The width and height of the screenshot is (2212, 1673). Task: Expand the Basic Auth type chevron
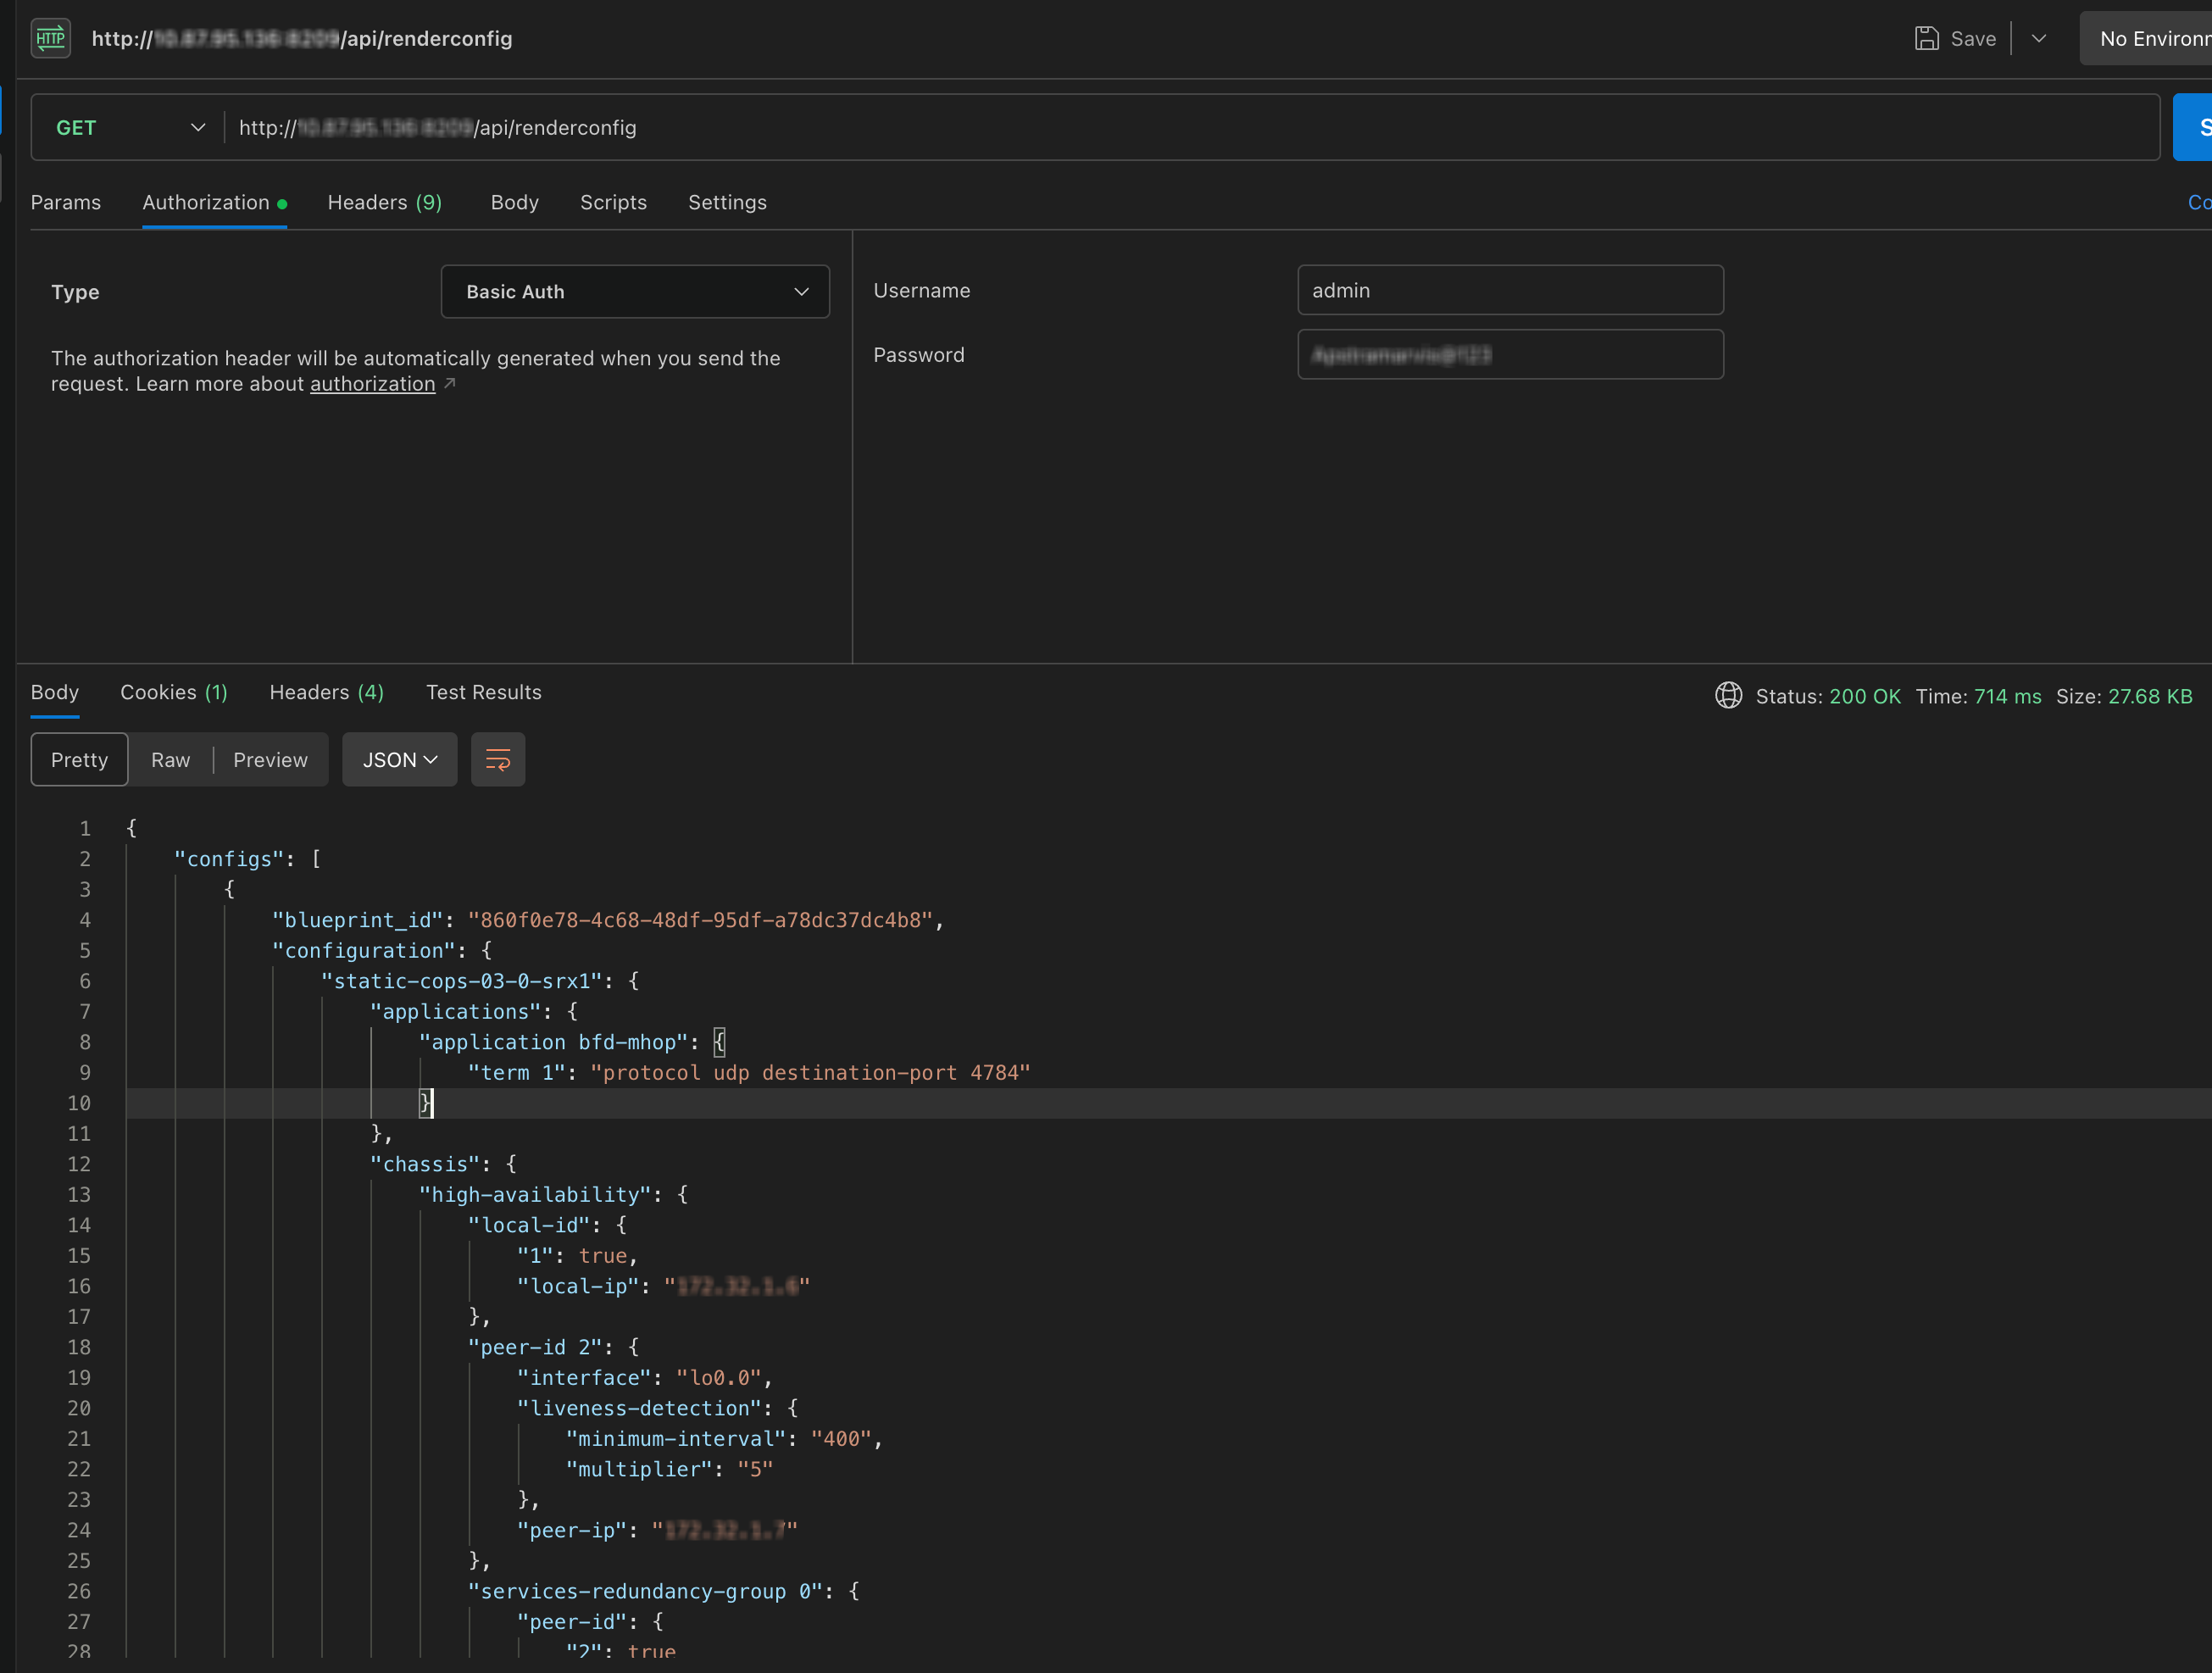(801, 291)
